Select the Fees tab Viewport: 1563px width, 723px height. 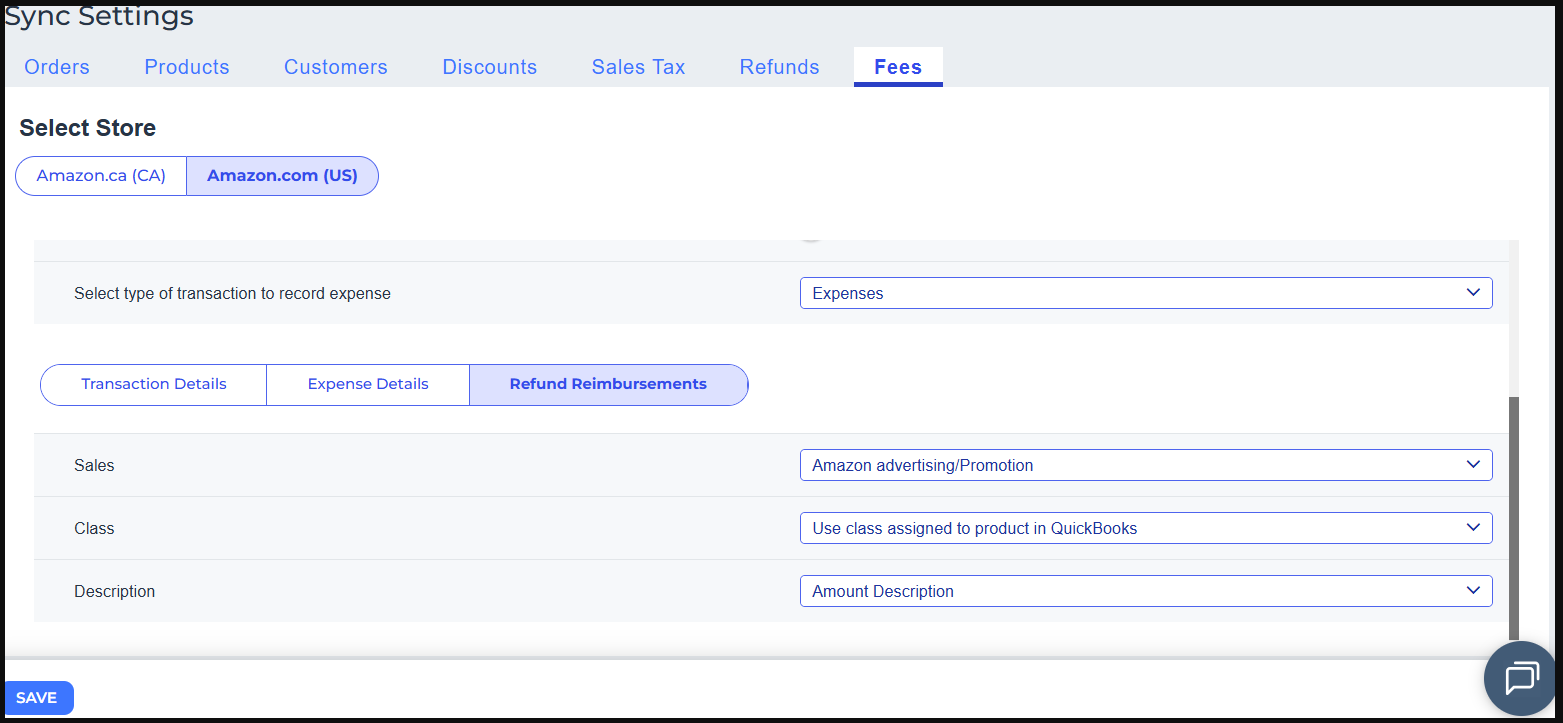pos(898,67)
